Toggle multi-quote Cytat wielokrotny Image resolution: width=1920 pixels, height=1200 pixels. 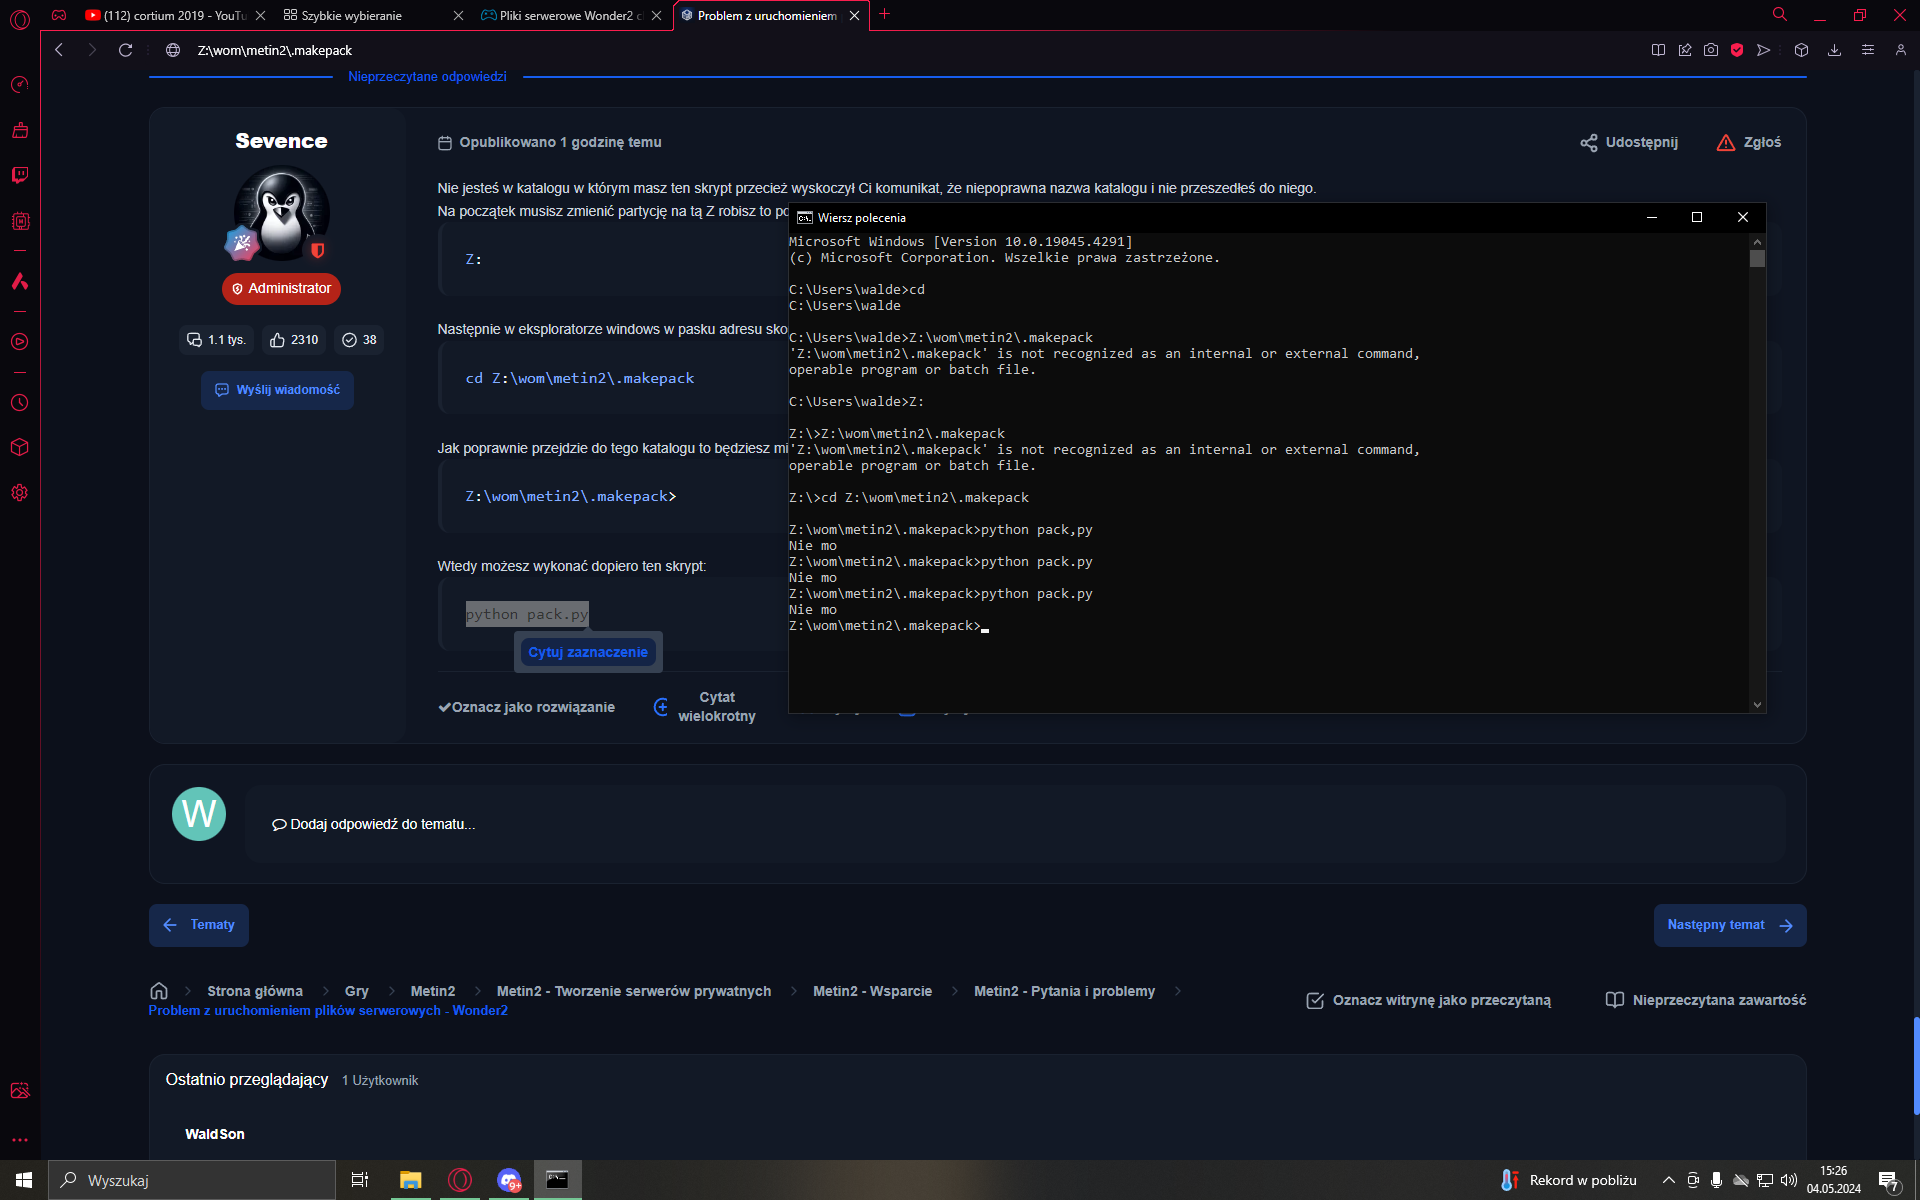coord(705,707)
